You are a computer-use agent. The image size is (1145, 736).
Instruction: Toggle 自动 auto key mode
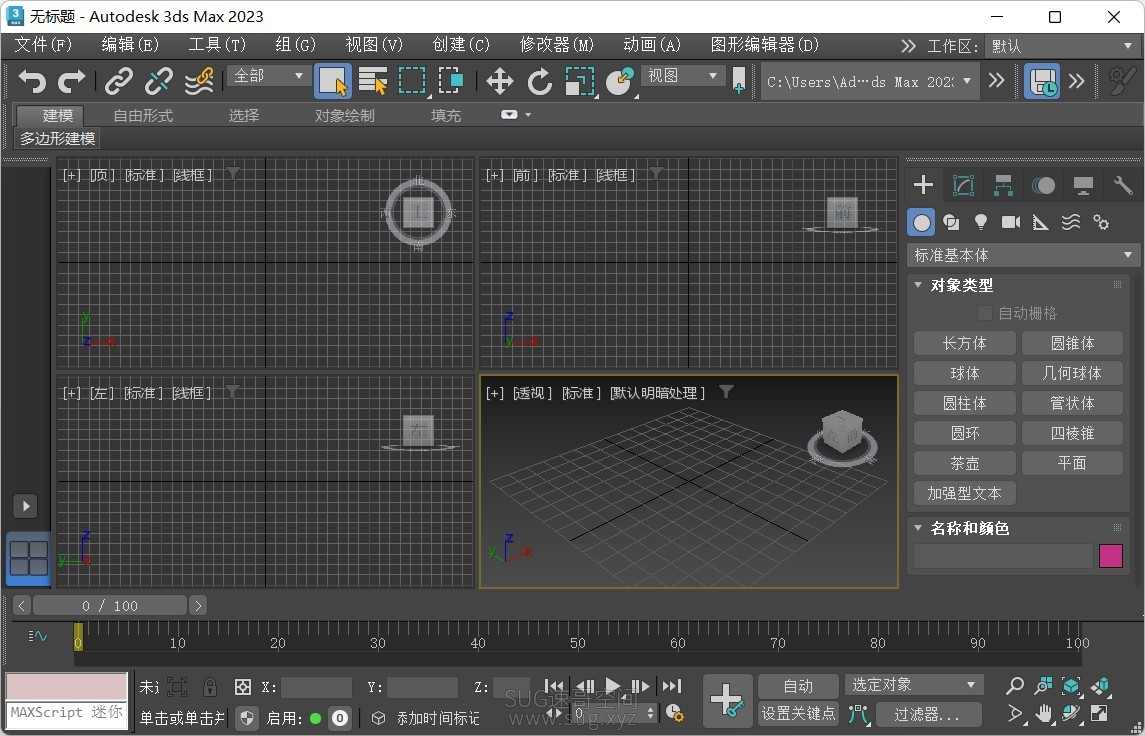click(798, 686)
